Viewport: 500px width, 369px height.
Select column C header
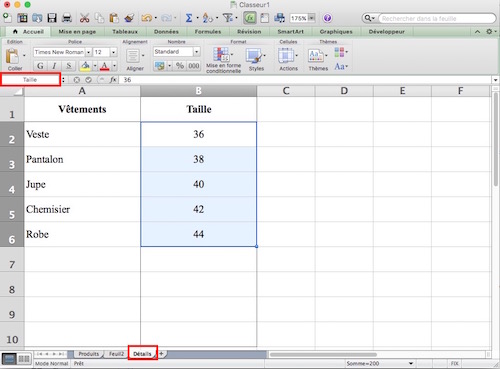[x=286, y=91]
